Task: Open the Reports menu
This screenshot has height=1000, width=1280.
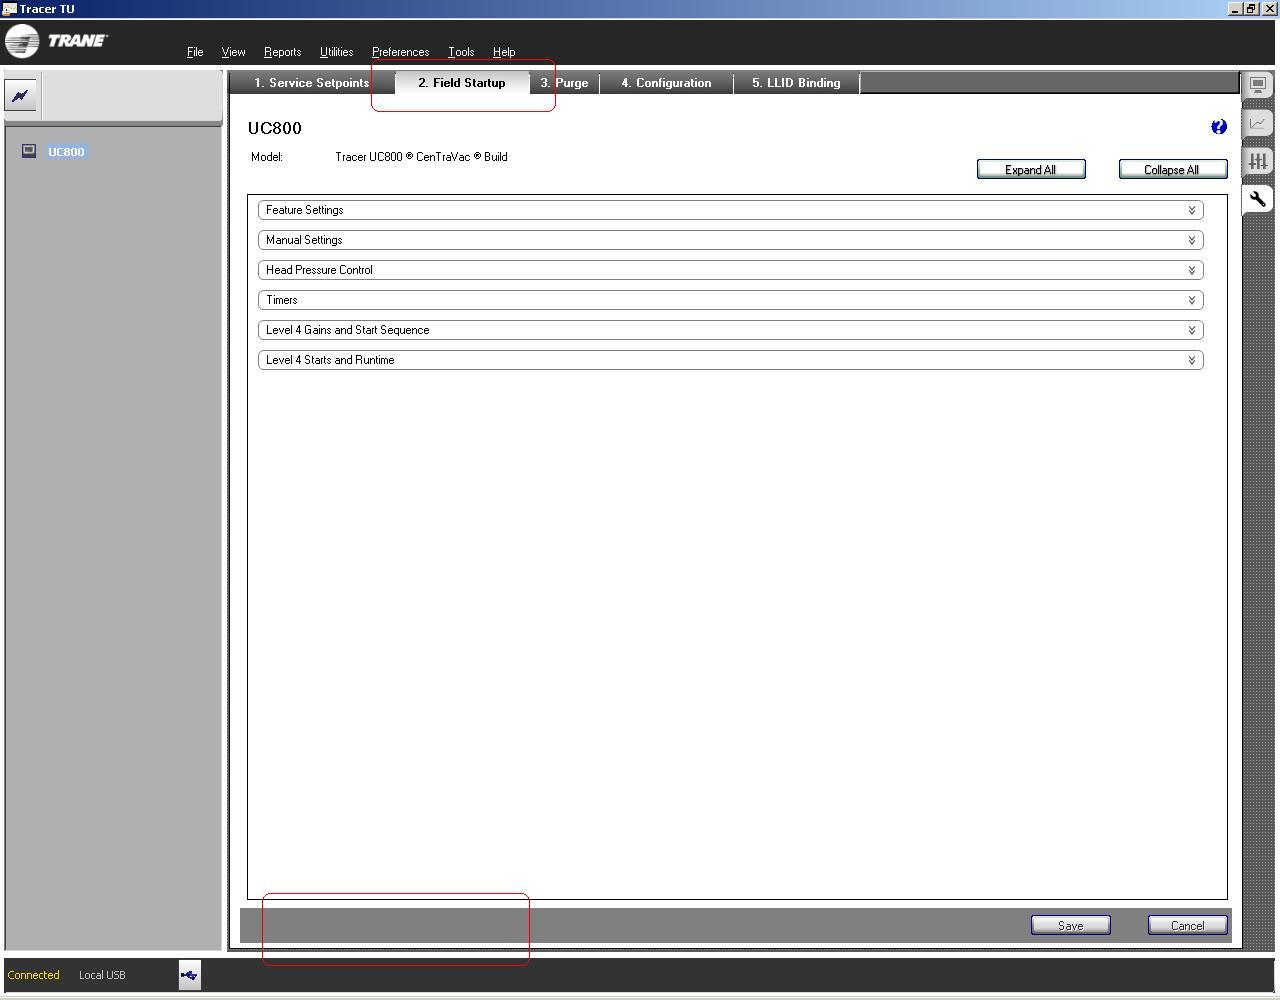Action: (x=282, y=52)
